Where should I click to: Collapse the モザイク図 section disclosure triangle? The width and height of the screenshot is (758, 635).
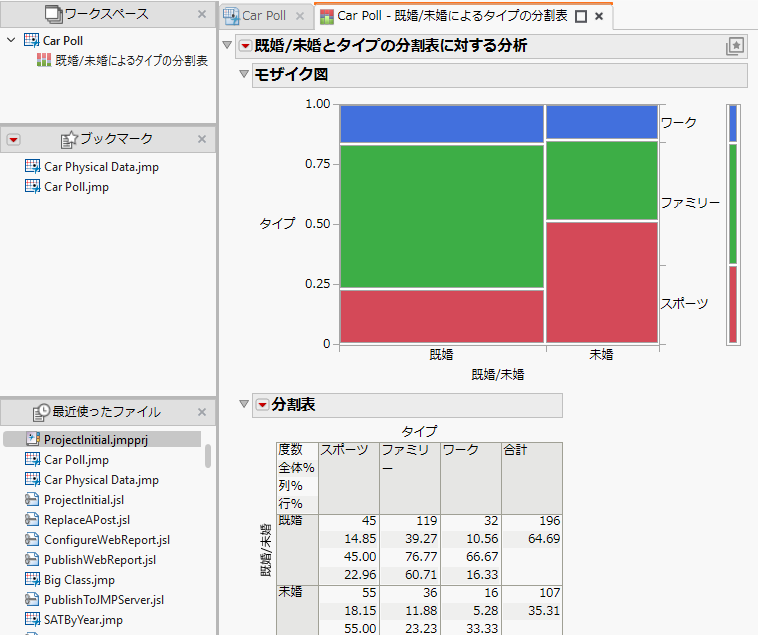tap(244, 74)
